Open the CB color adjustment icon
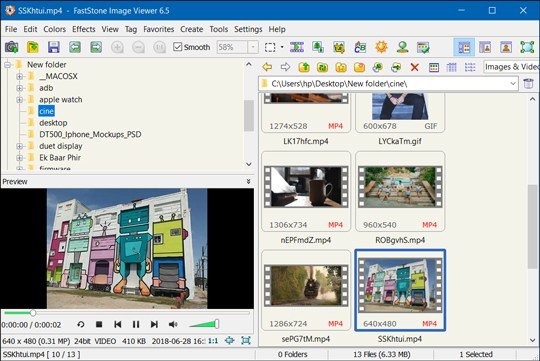This screenshot has height=361, width=540. point(360,47)
